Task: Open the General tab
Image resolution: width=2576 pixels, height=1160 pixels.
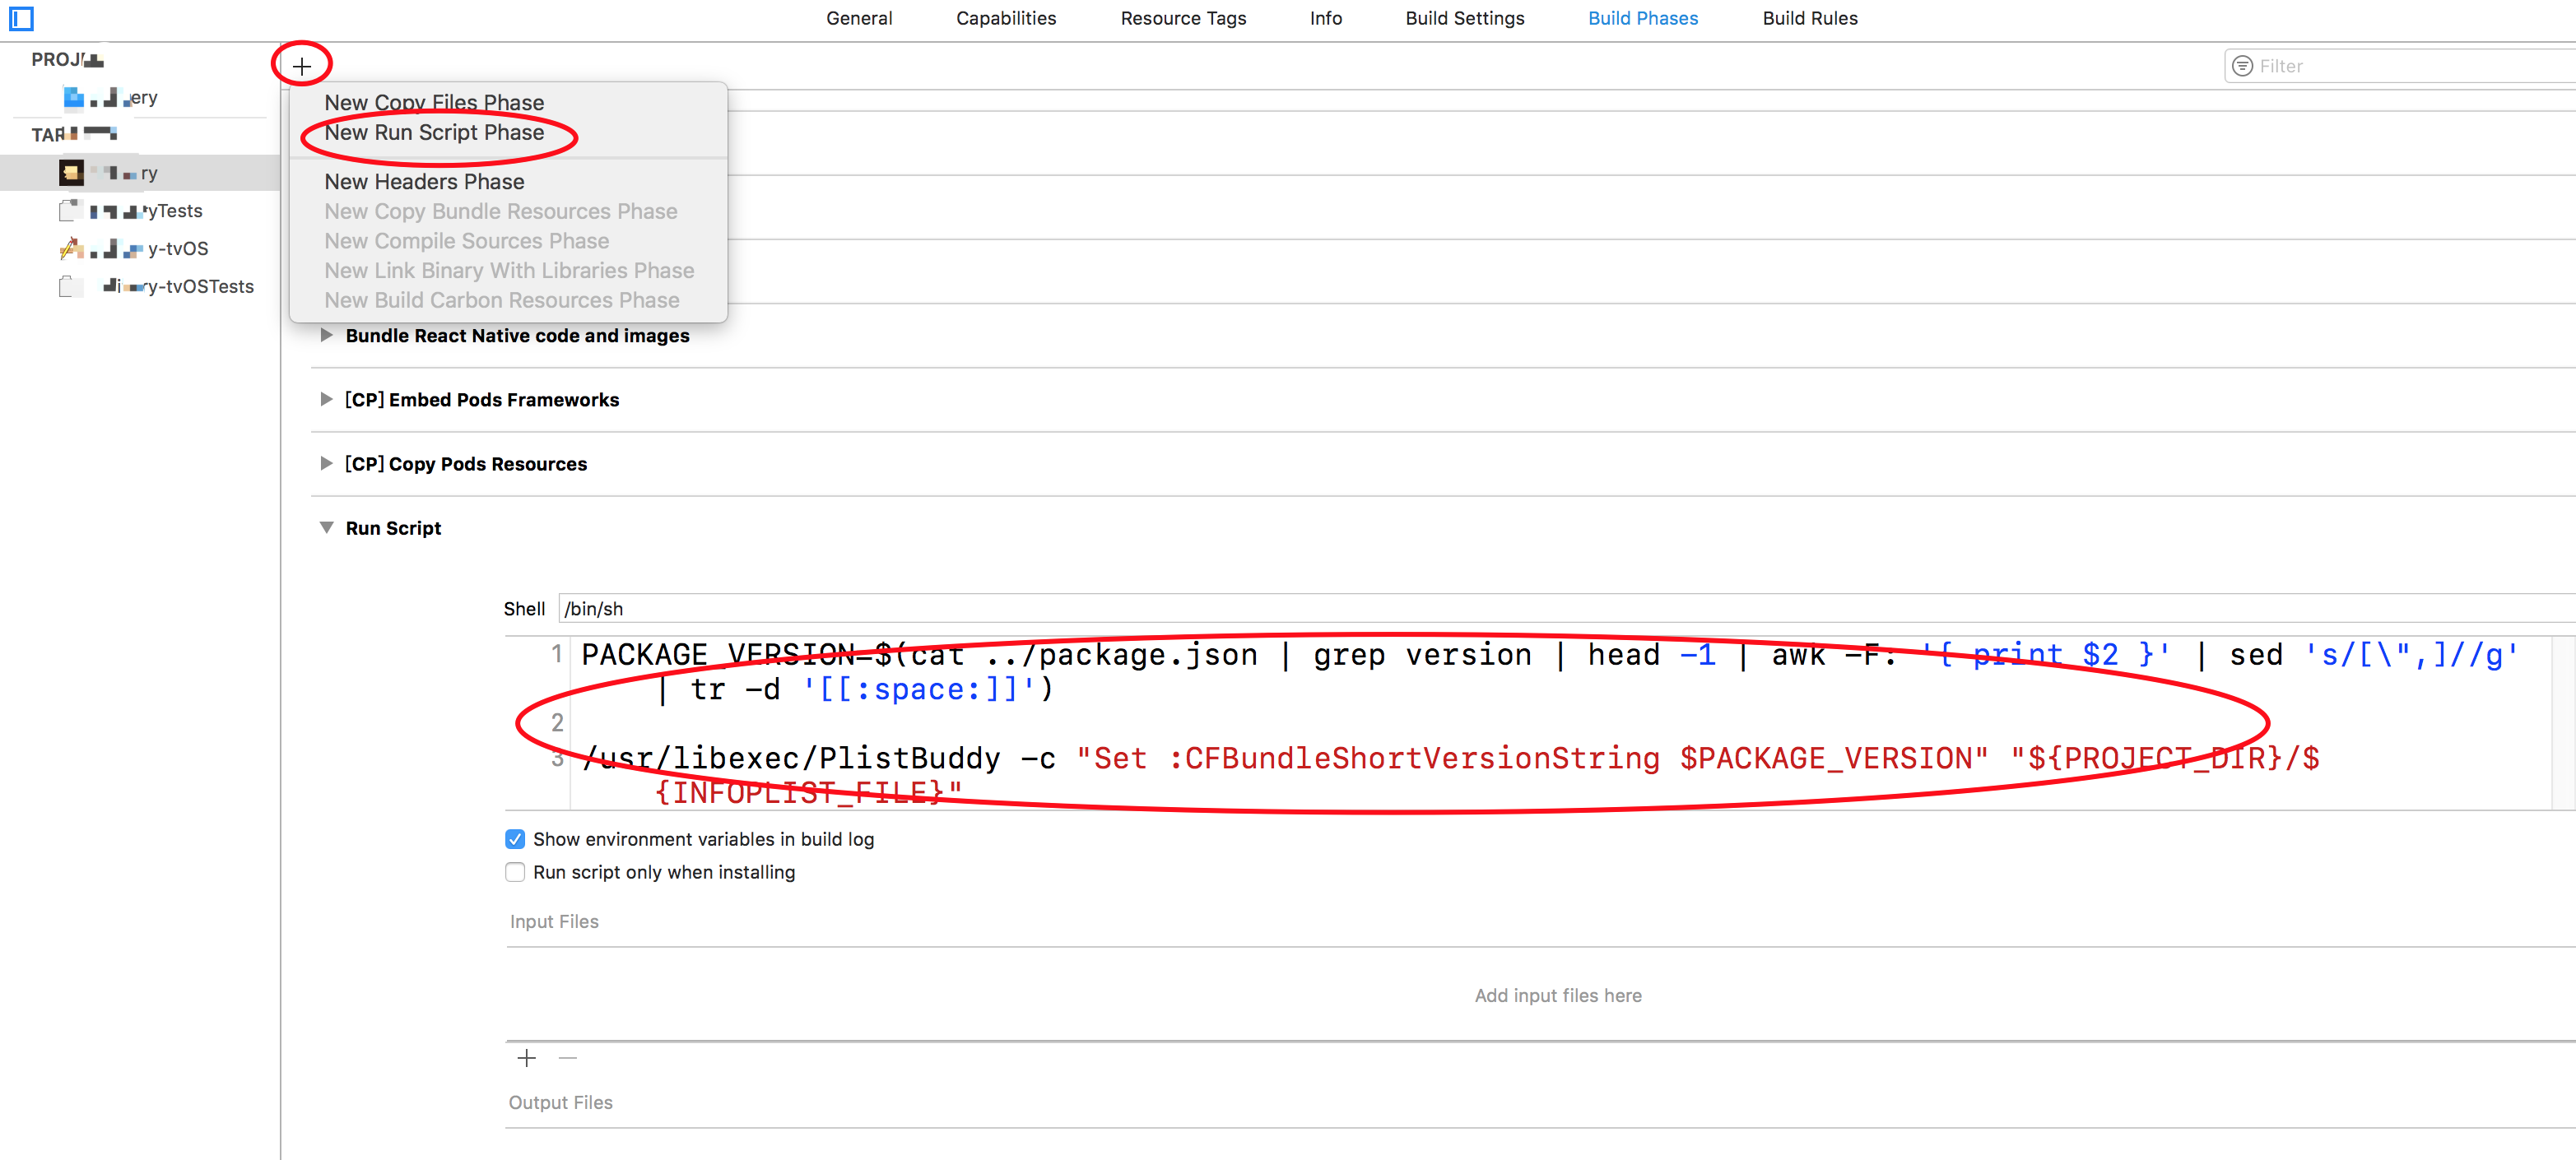Action: (858, 18)
